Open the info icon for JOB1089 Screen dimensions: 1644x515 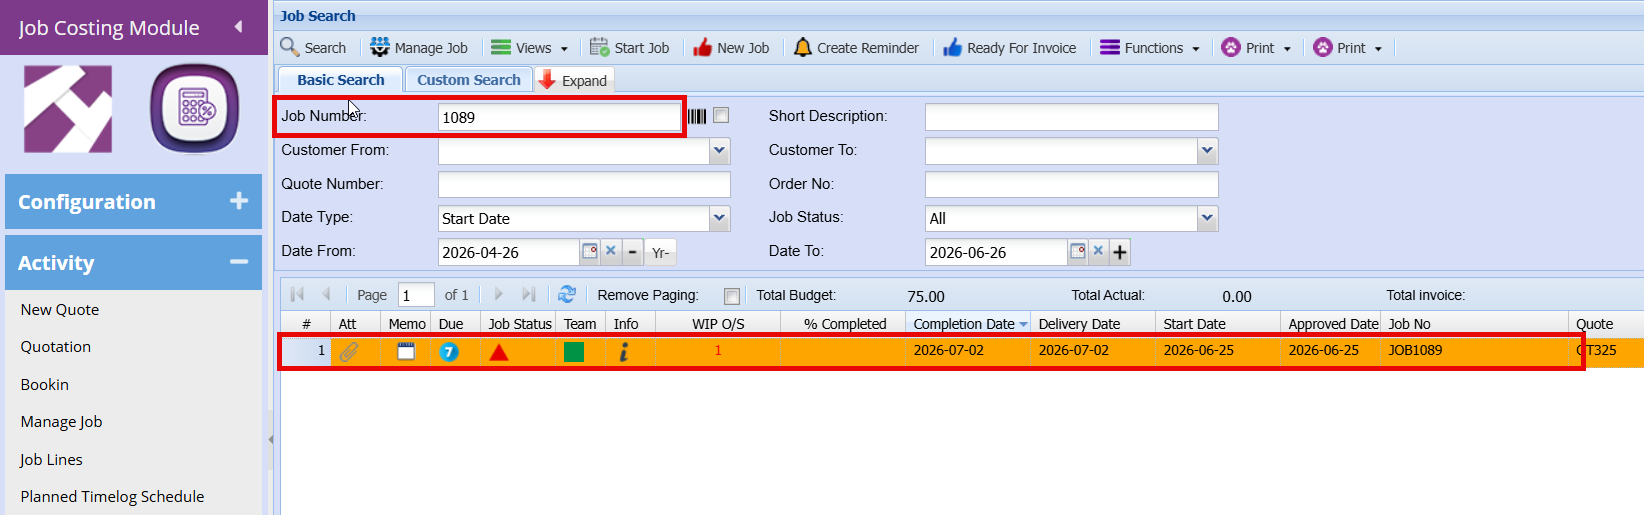[624, 351]
